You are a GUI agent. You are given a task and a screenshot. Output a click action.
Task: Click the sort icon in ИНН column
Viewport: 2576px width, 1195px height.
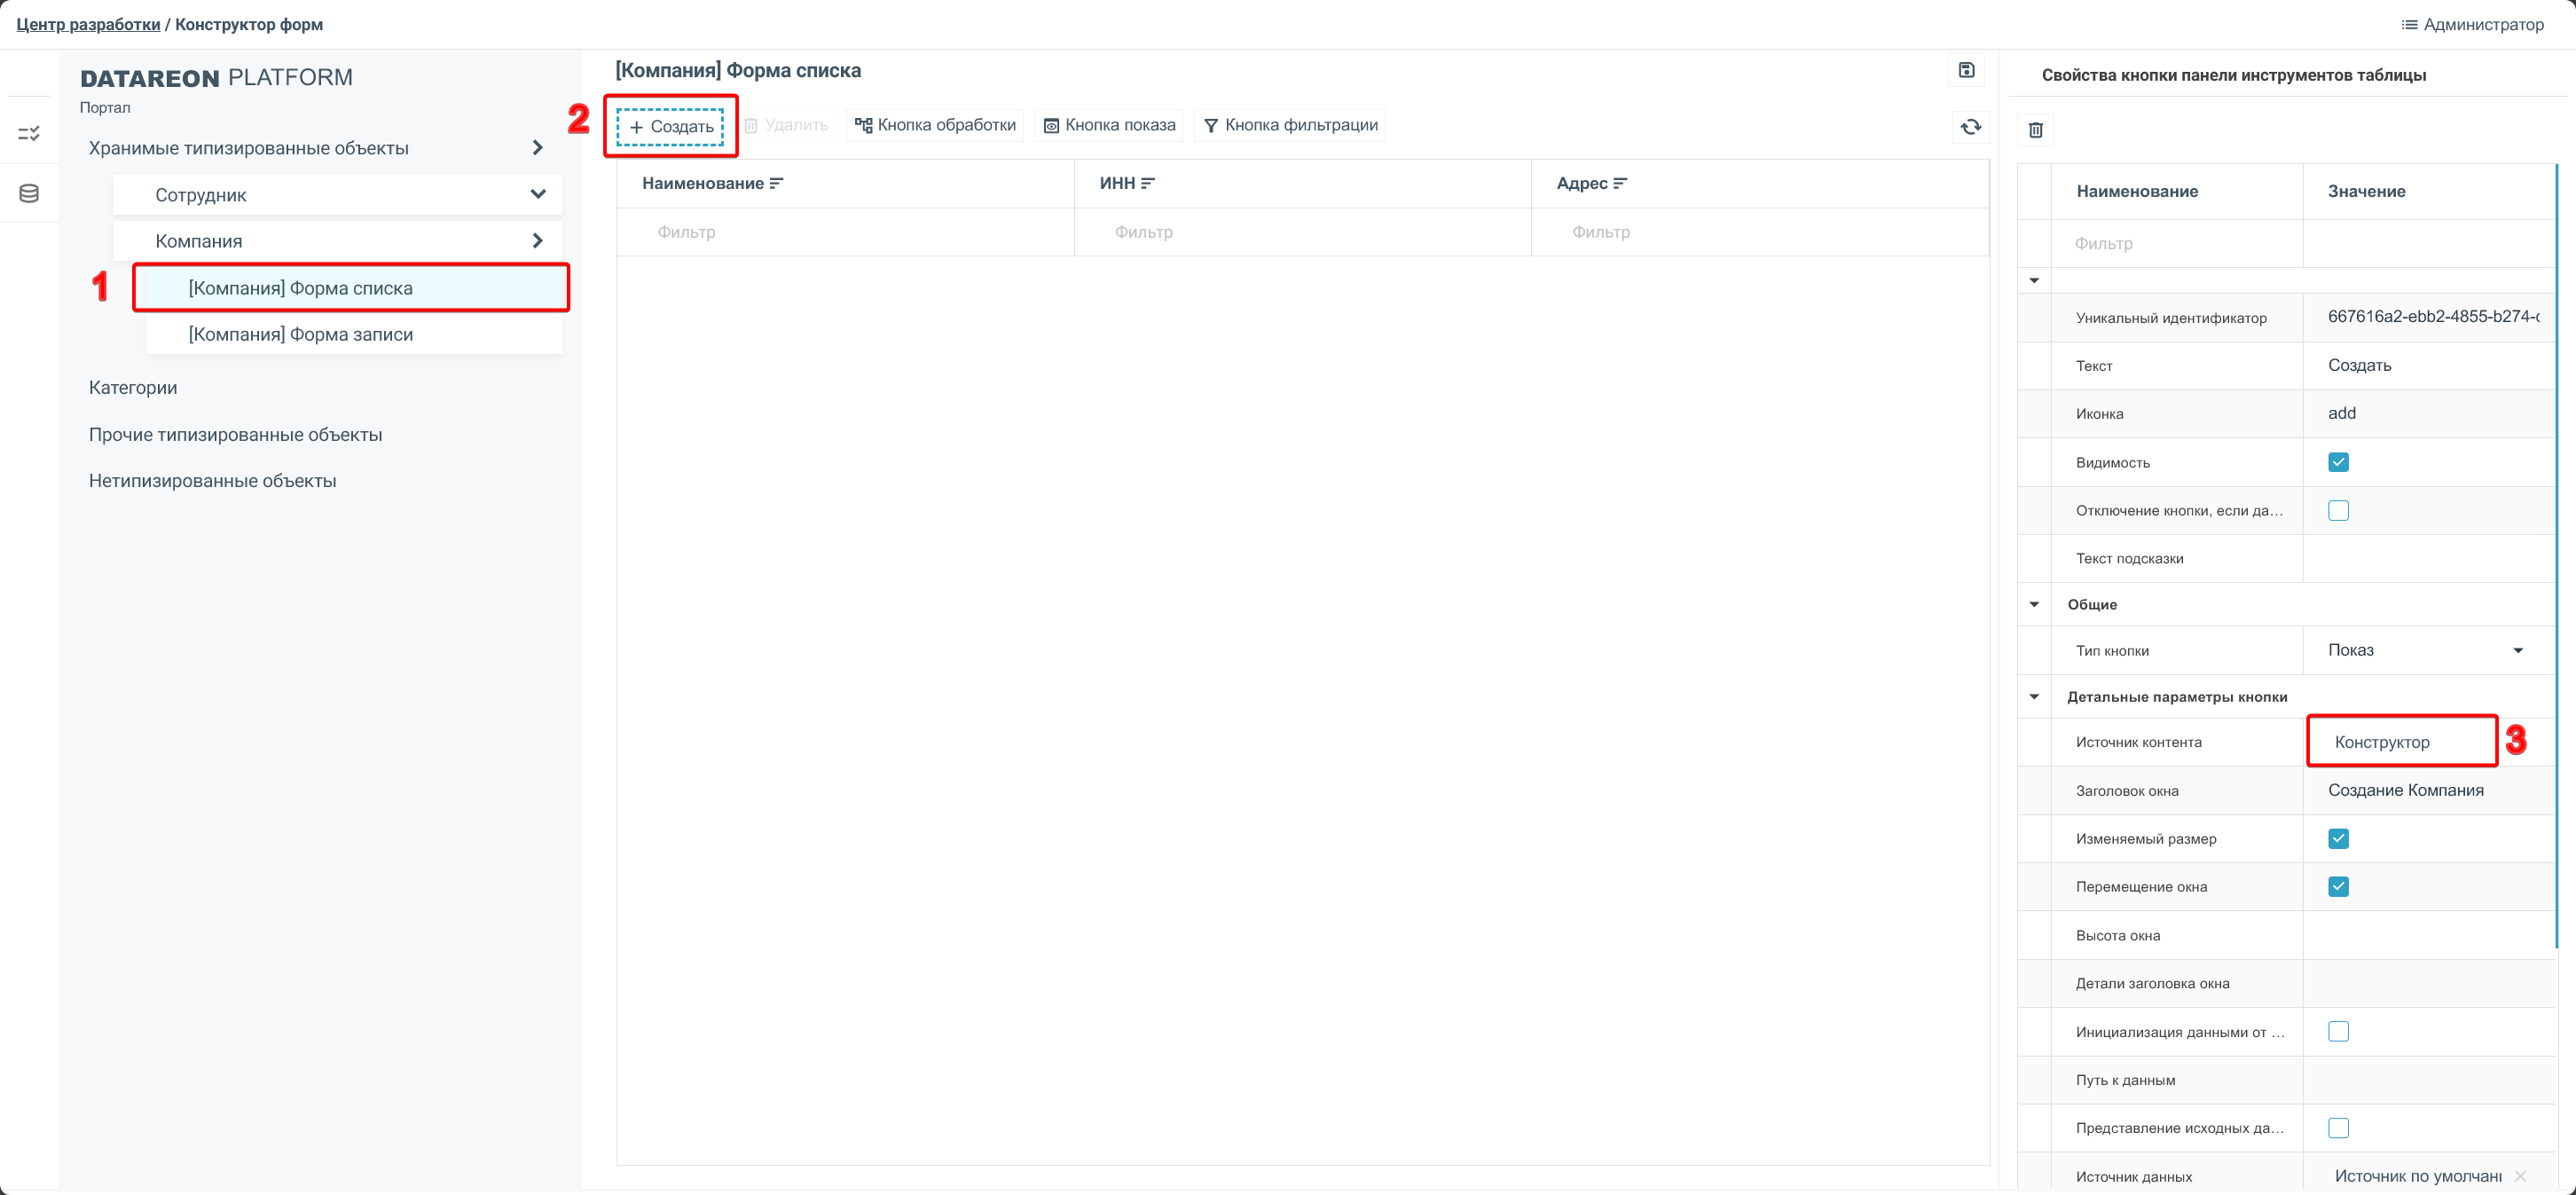coord(1148,184)
